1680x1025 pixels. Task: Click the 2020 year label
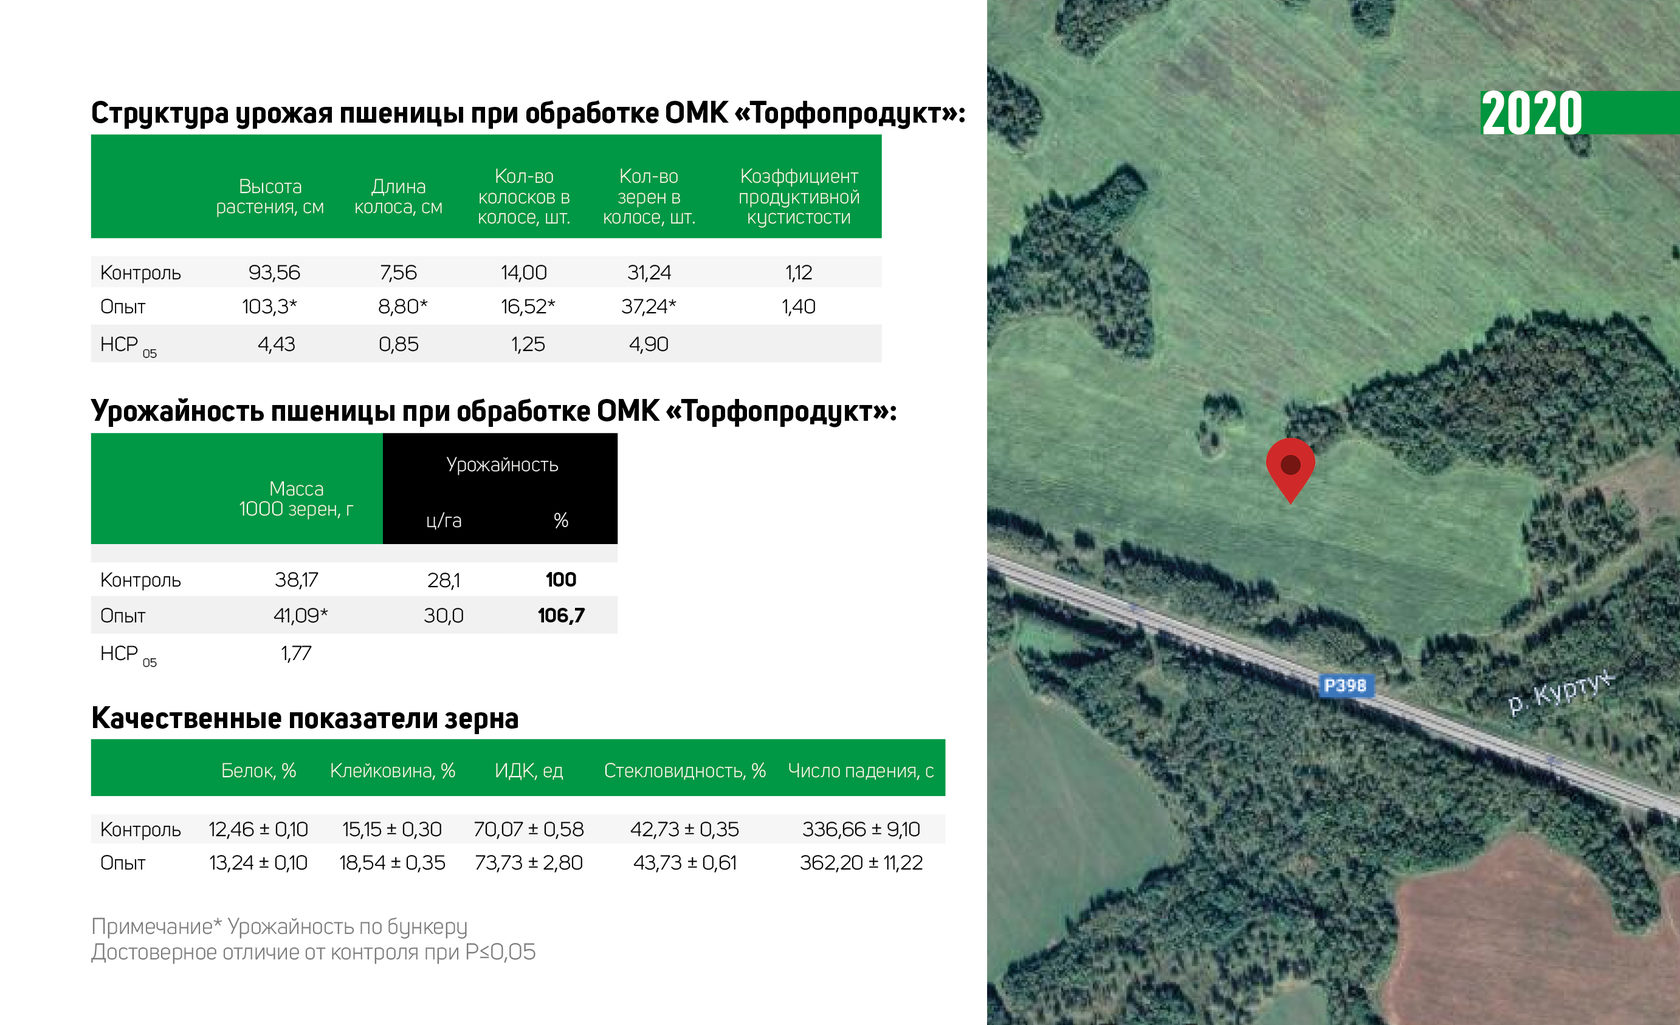click(1532, 113)
